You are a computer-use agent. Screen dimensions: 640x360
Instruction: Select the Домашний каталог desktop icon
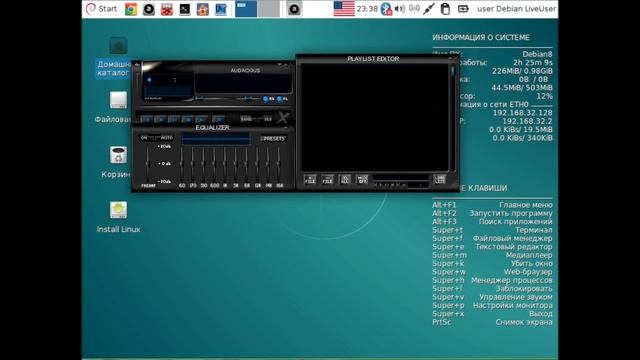(x=116, y=57)
